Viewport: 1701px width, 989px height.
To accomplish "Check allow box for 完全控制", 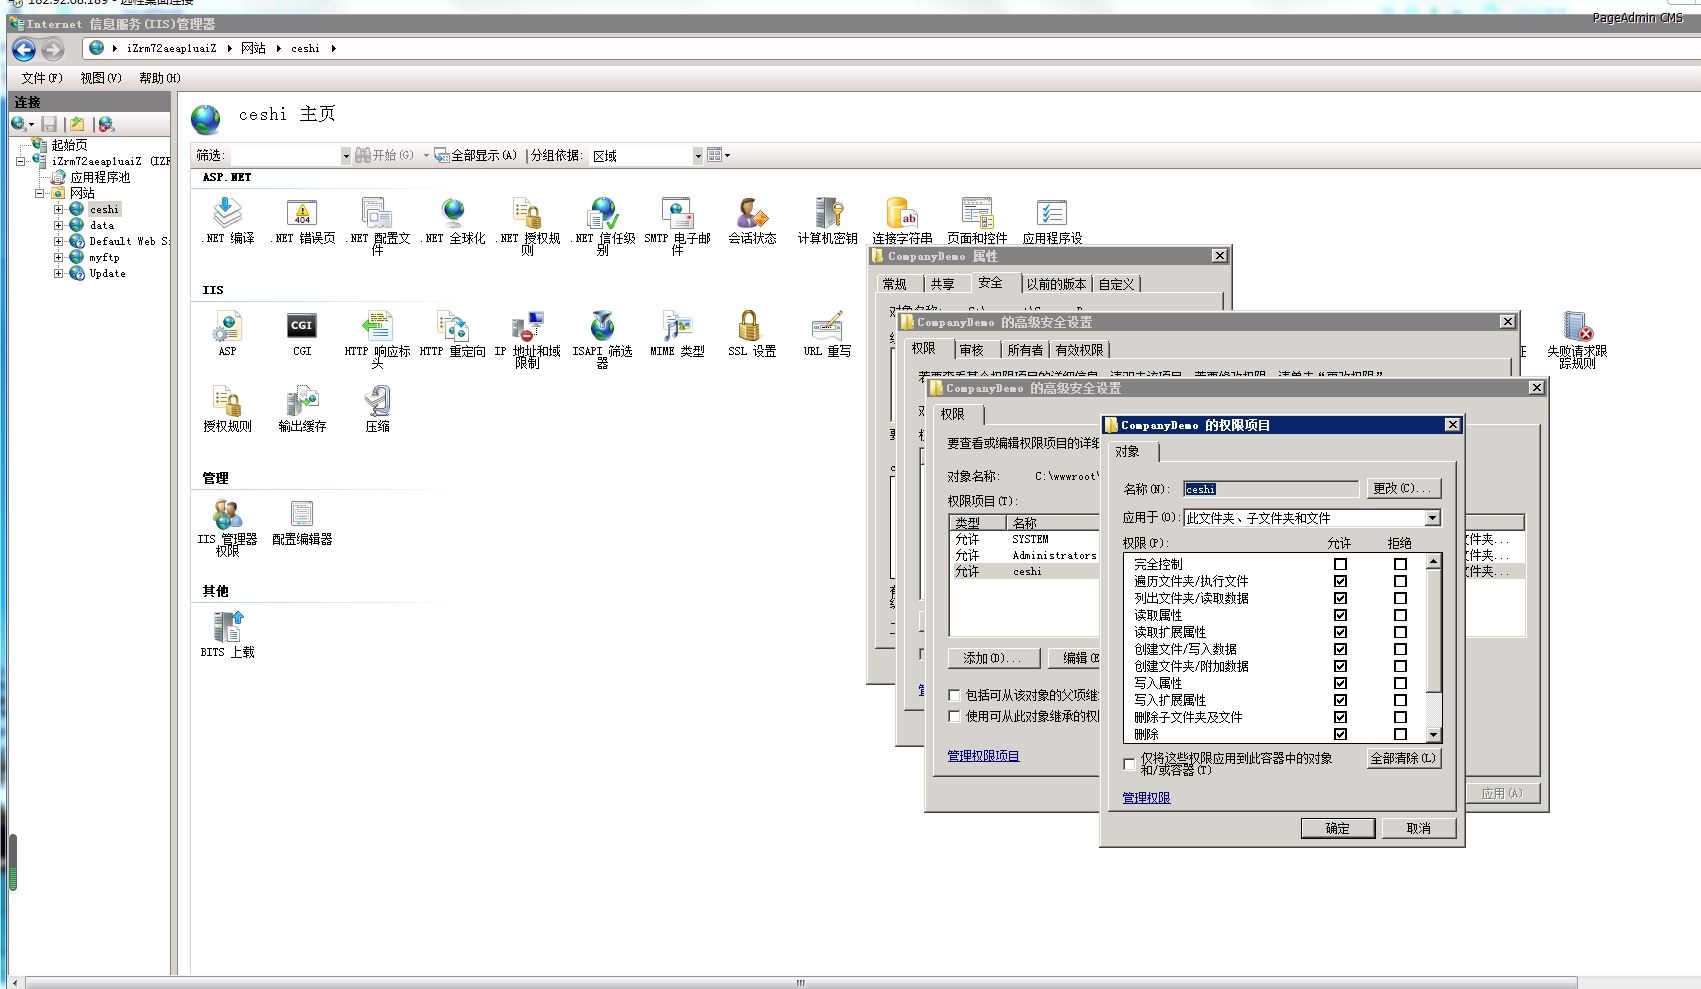I will 1340,564.
